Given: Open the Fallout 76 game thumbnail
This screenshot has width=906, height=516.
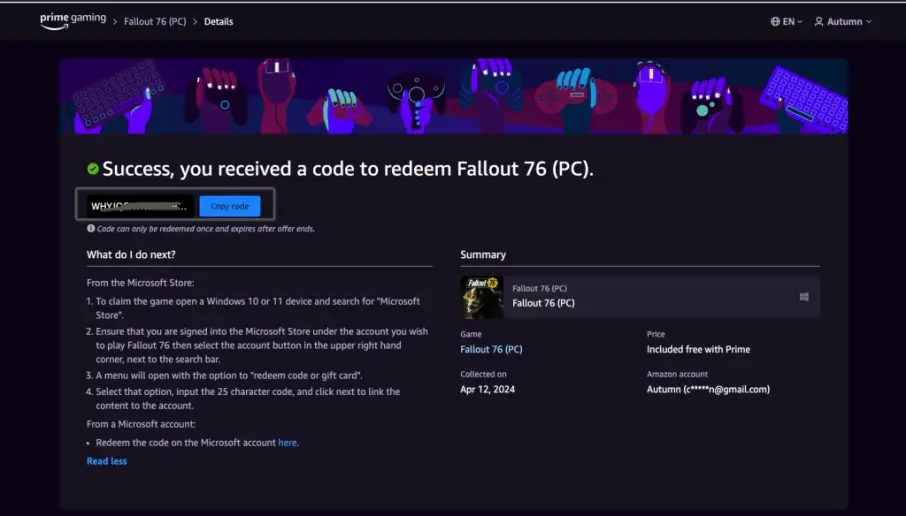Looking at the screenshot, I should pos(482,297).
